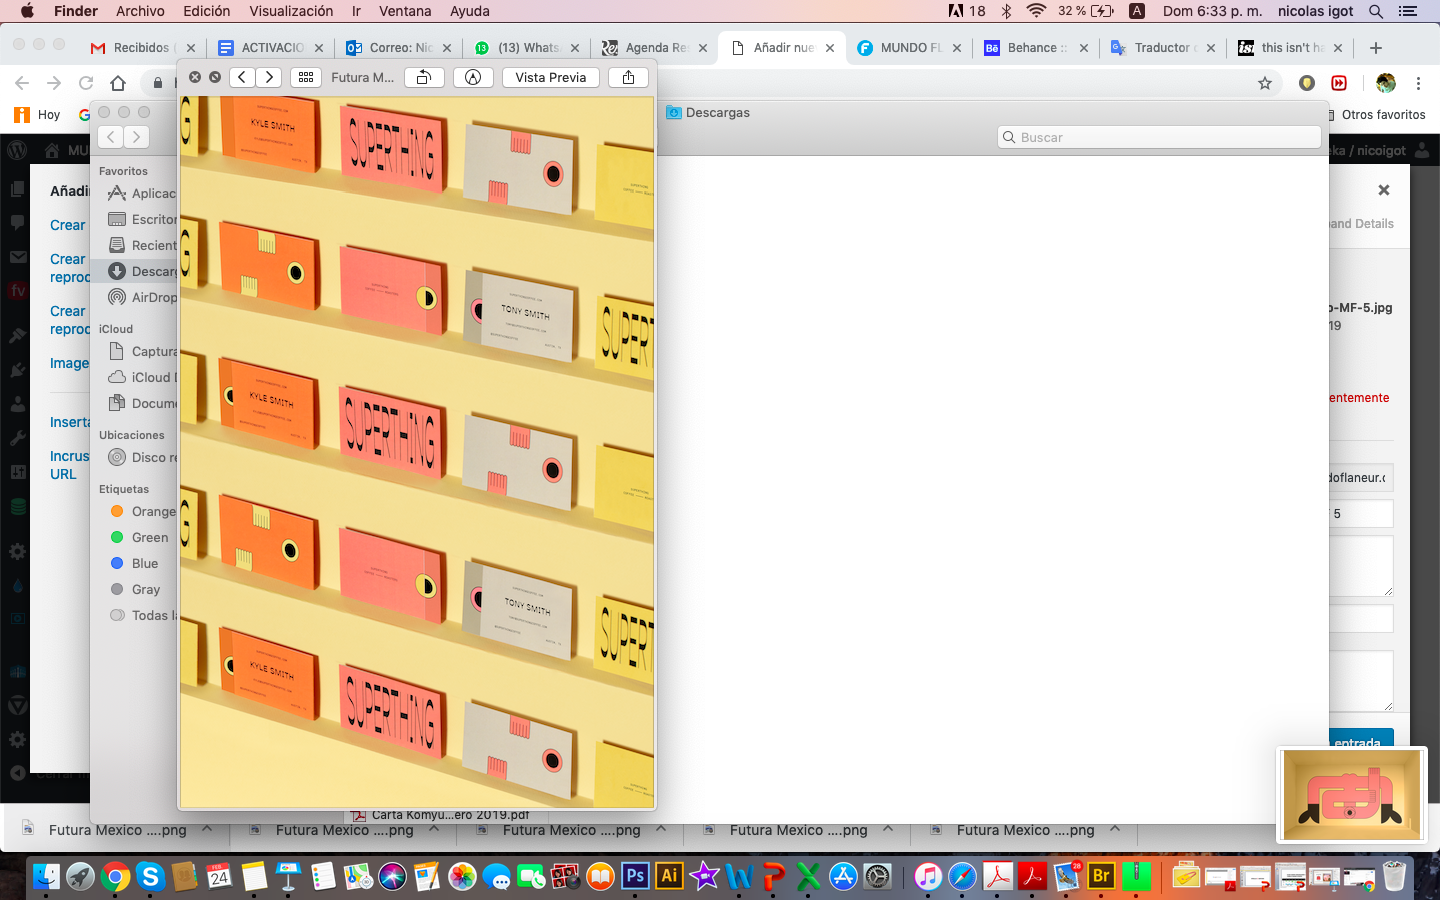Launch Photoshop from the dock
The width and height of the screenshot is (1440, 900).
(635, 876)
